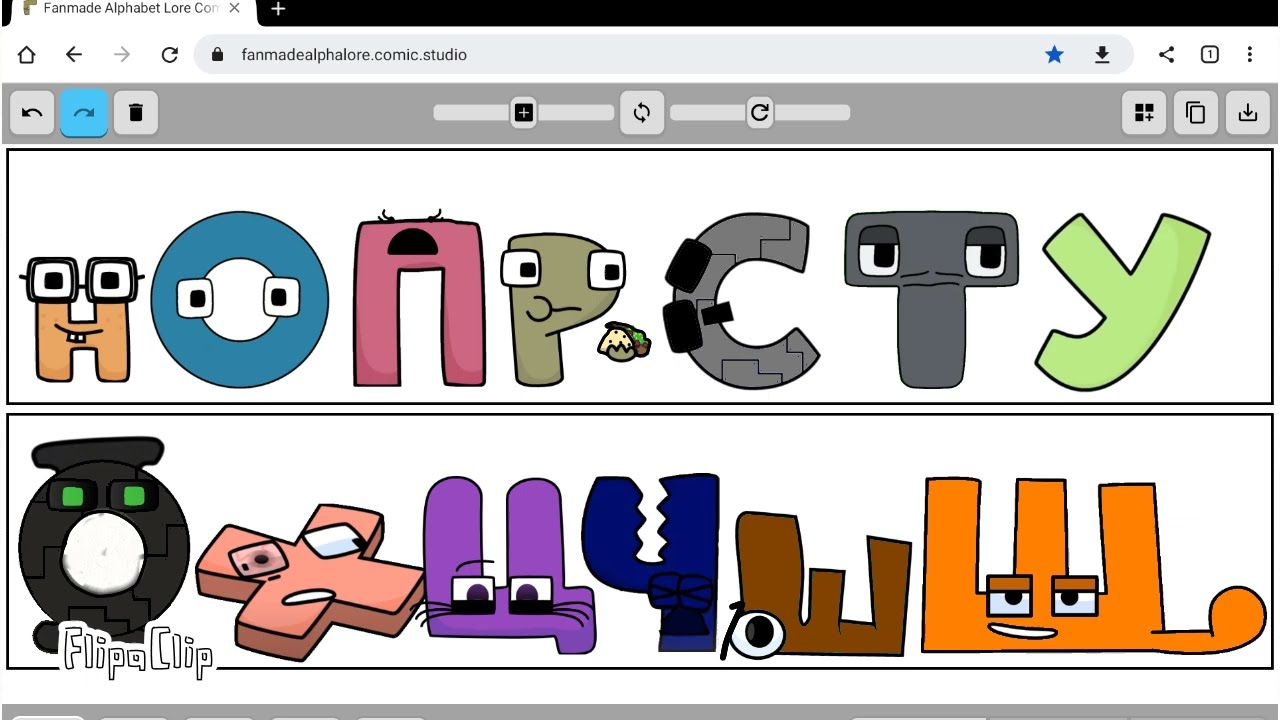Duplicate the selection with copy icon
The width and height of the screenshot is (1280, 720).
[x=1196, y=113]
